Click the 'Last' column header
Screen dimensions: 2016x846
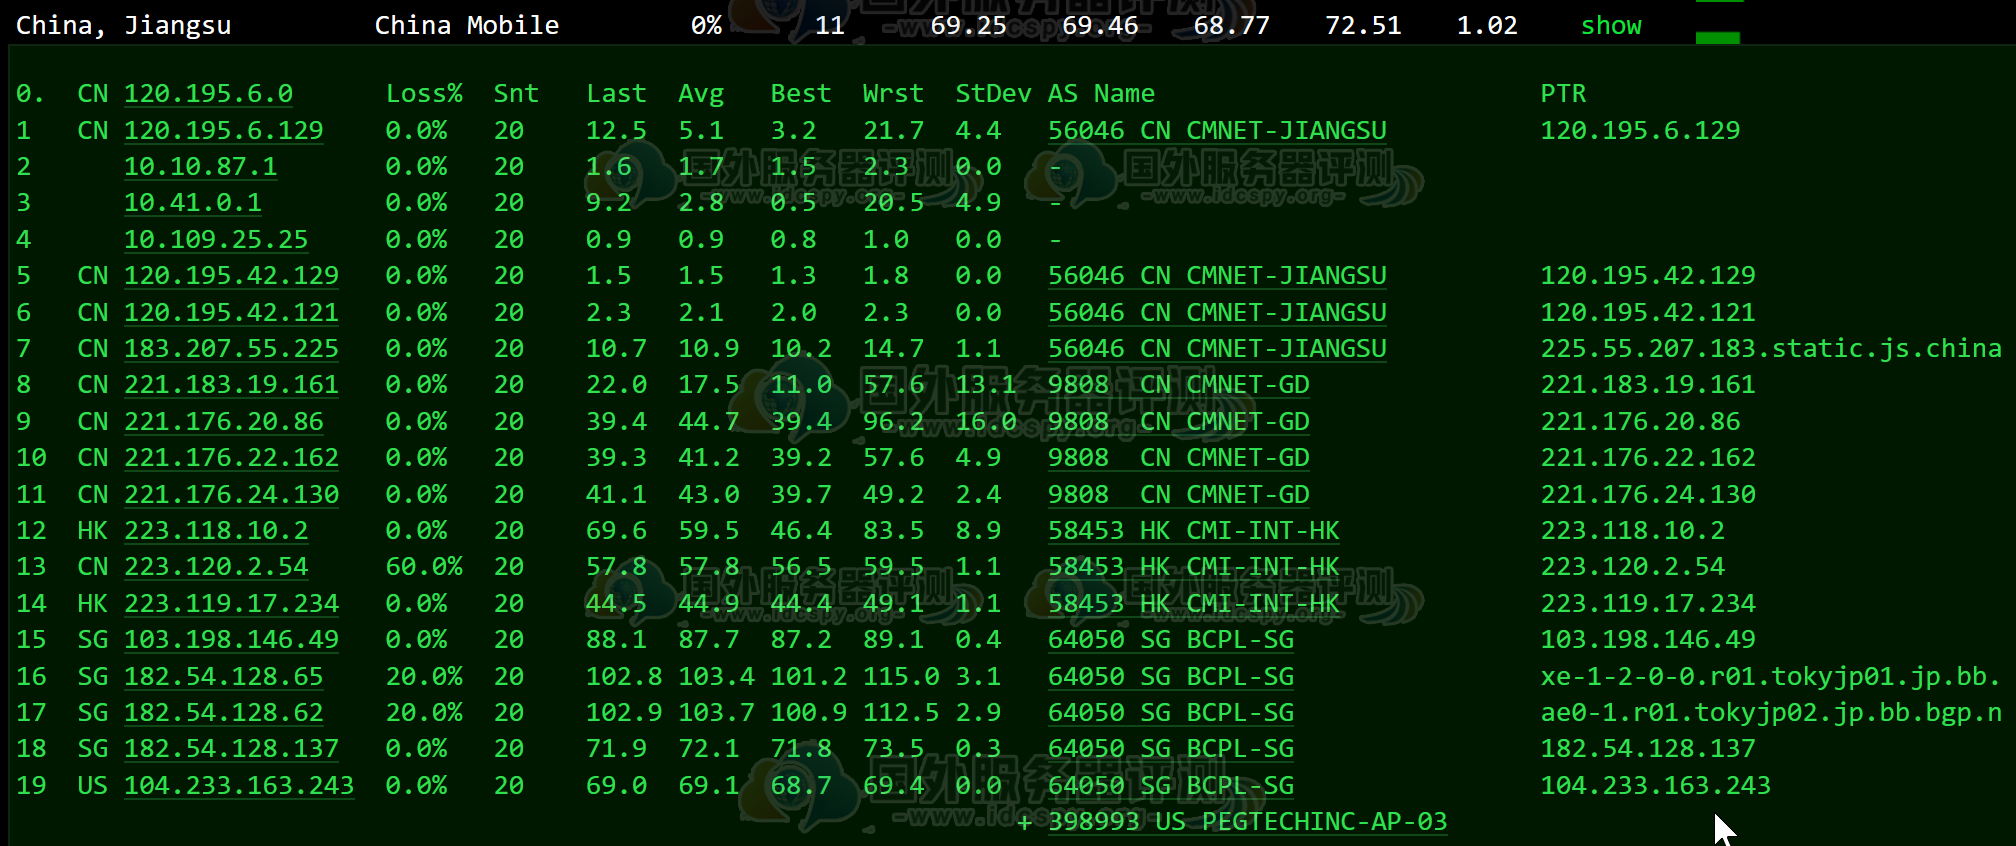616,94
